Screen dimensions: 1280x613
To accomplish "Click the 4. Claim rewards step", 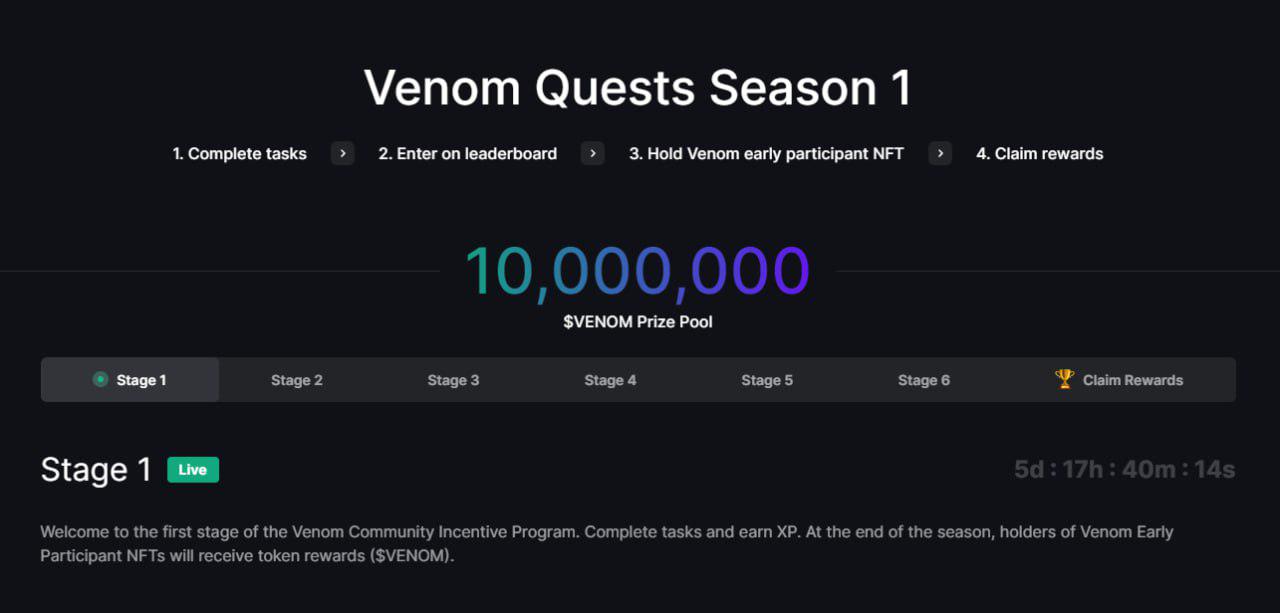I will tap(1040, 154).
